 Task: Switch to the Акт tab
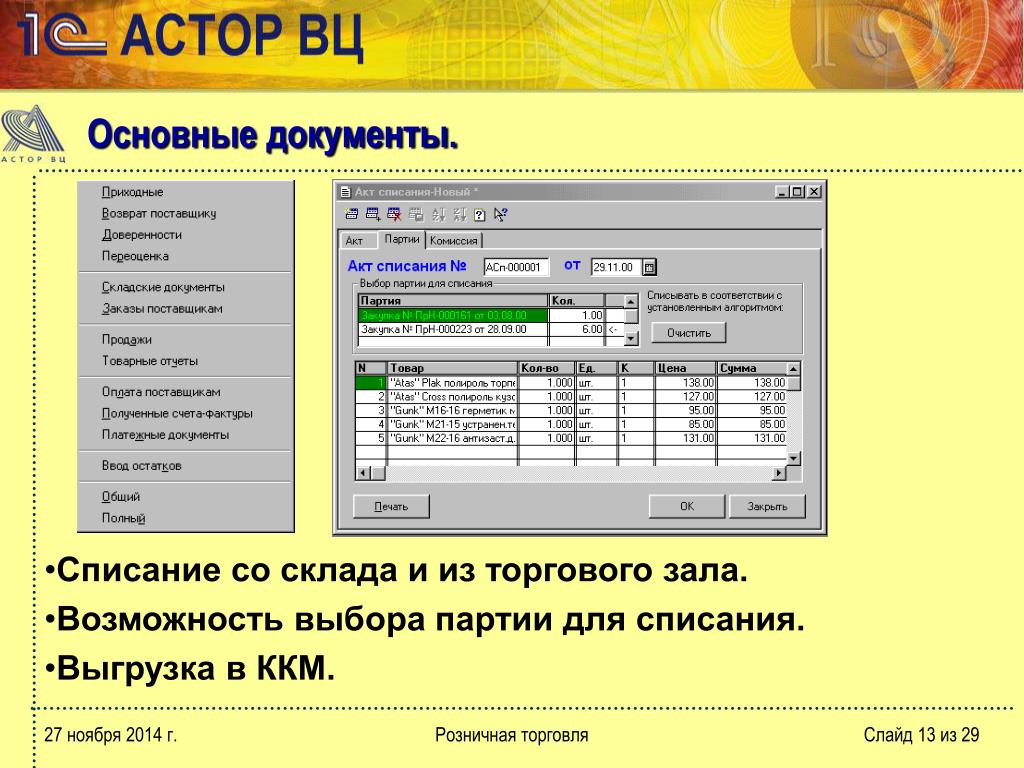[x=356, y=240]
